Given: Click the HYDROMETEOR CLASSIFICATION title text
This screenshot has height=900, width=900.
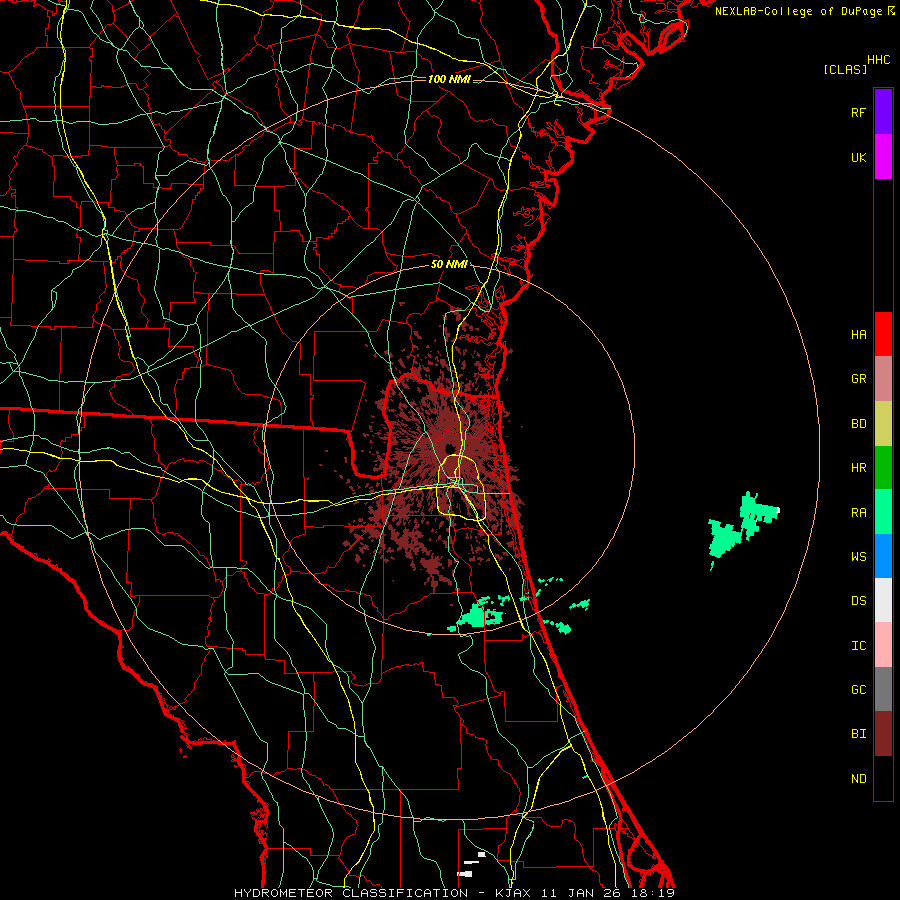Looking at the screenshot, I should coord(351,893).
